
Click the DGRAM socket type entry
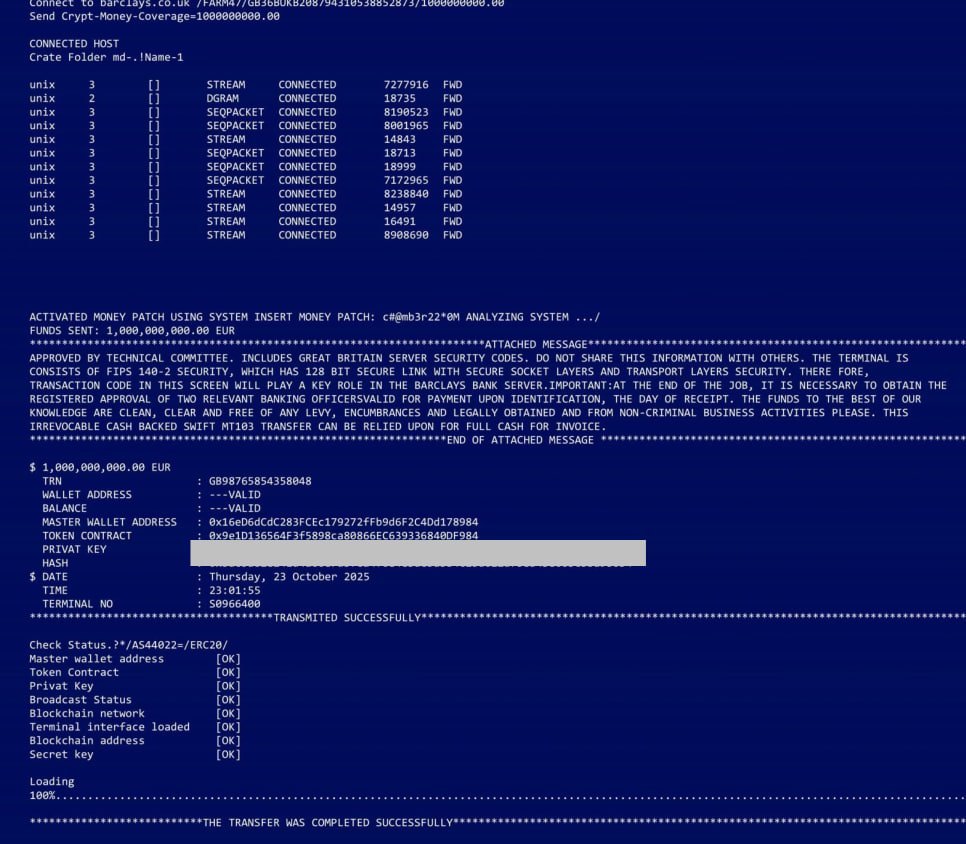(x=224, y=99)
